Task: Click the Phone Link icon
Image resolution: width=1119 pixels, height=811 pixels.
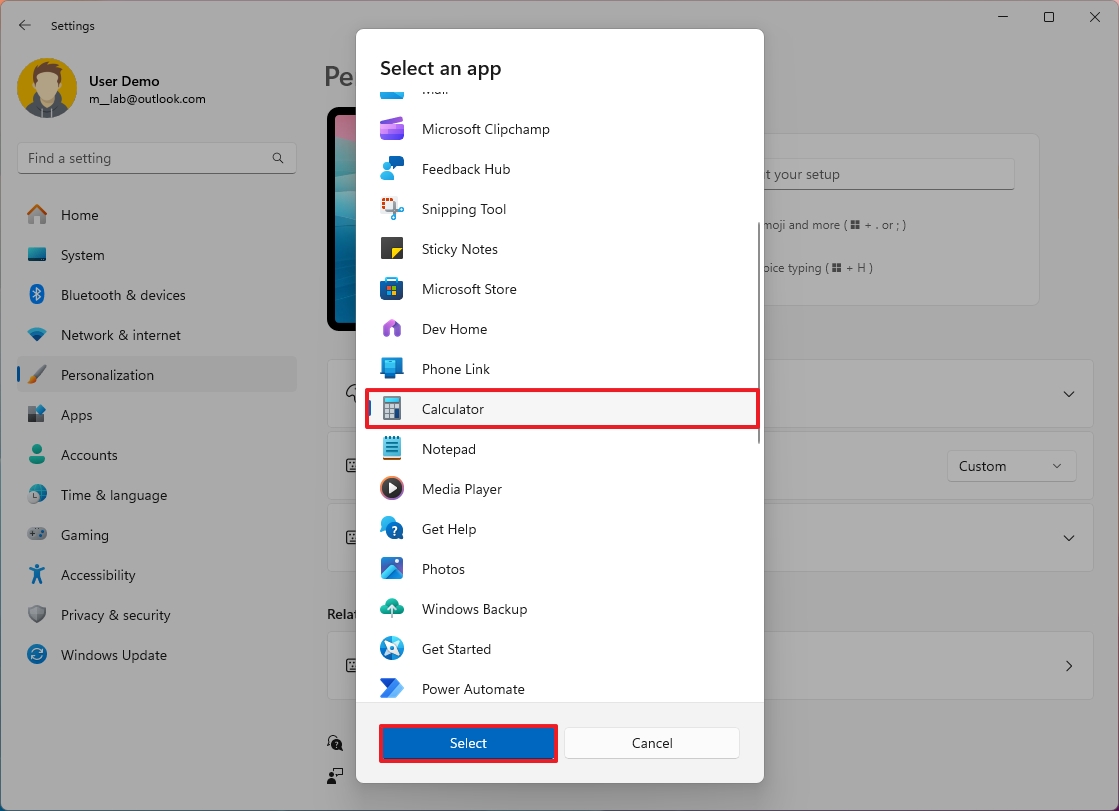Action: point(392,369)
